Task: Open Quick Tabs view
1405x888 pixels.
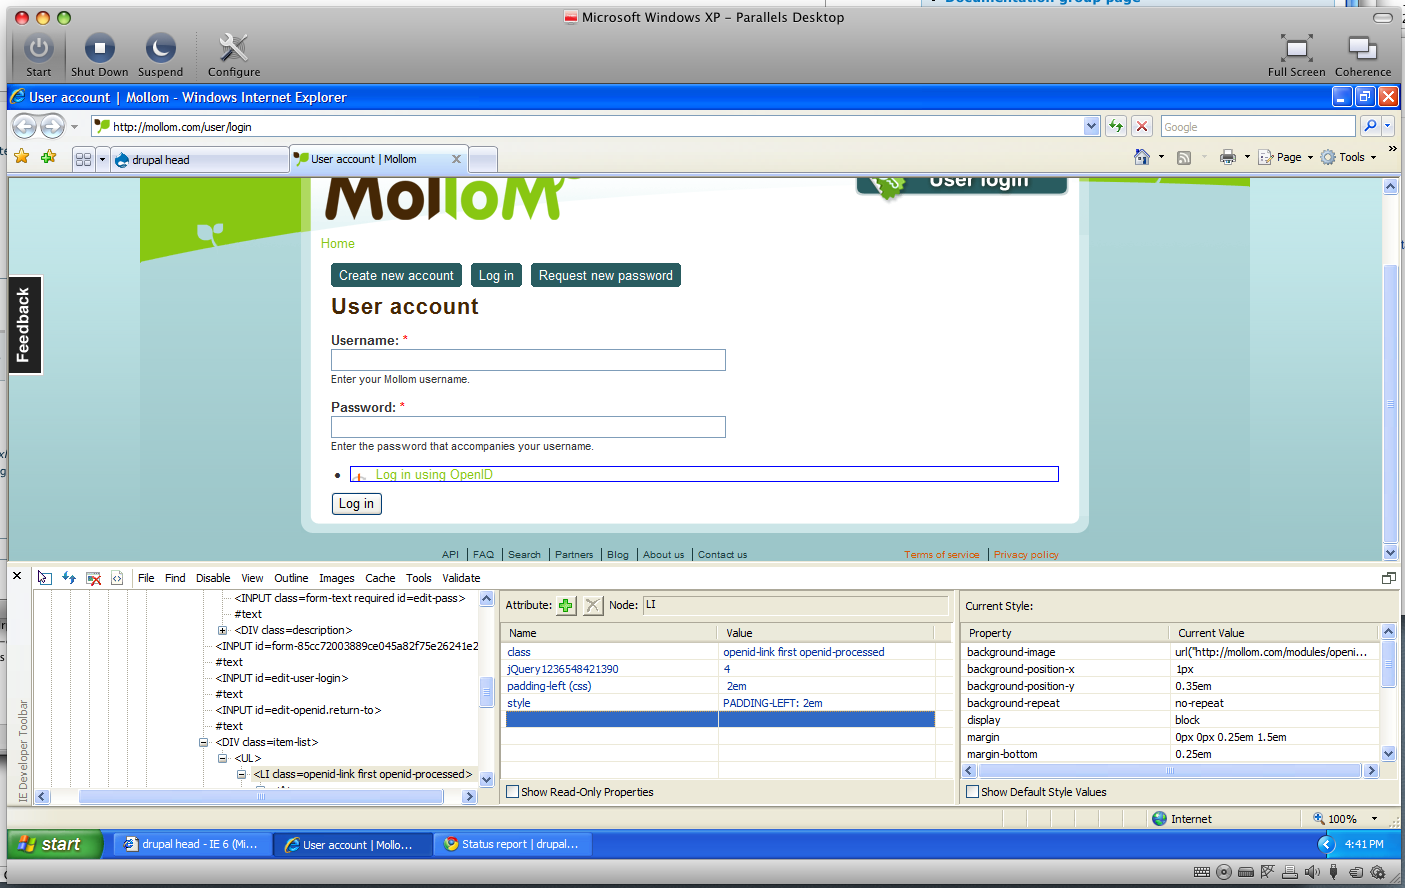Action: pyautogui.click(x=83, y=159)
